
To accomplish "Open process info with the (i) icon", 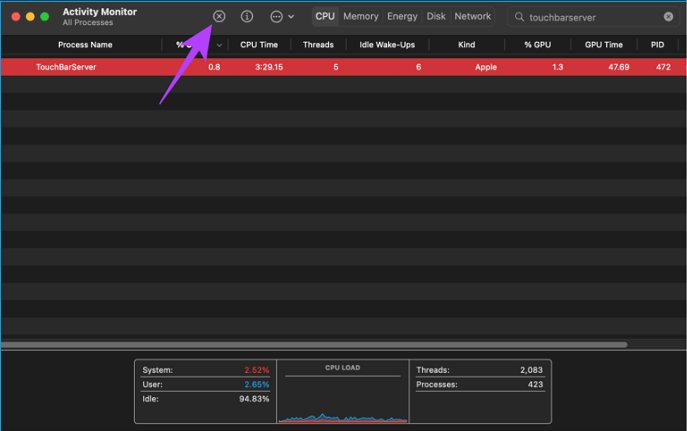I will point(247,16).
